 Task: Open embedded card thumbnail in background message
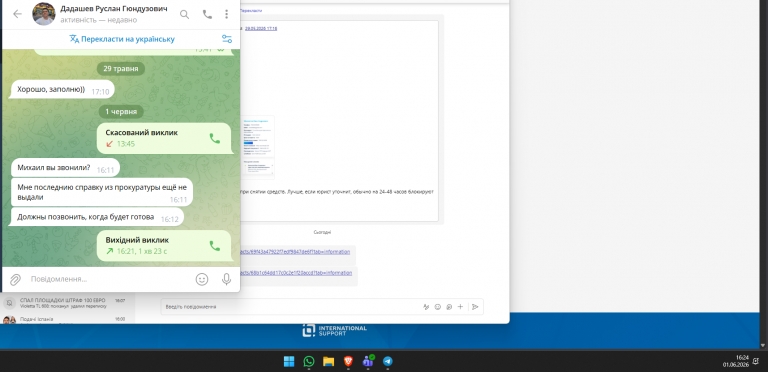point(258,147)
